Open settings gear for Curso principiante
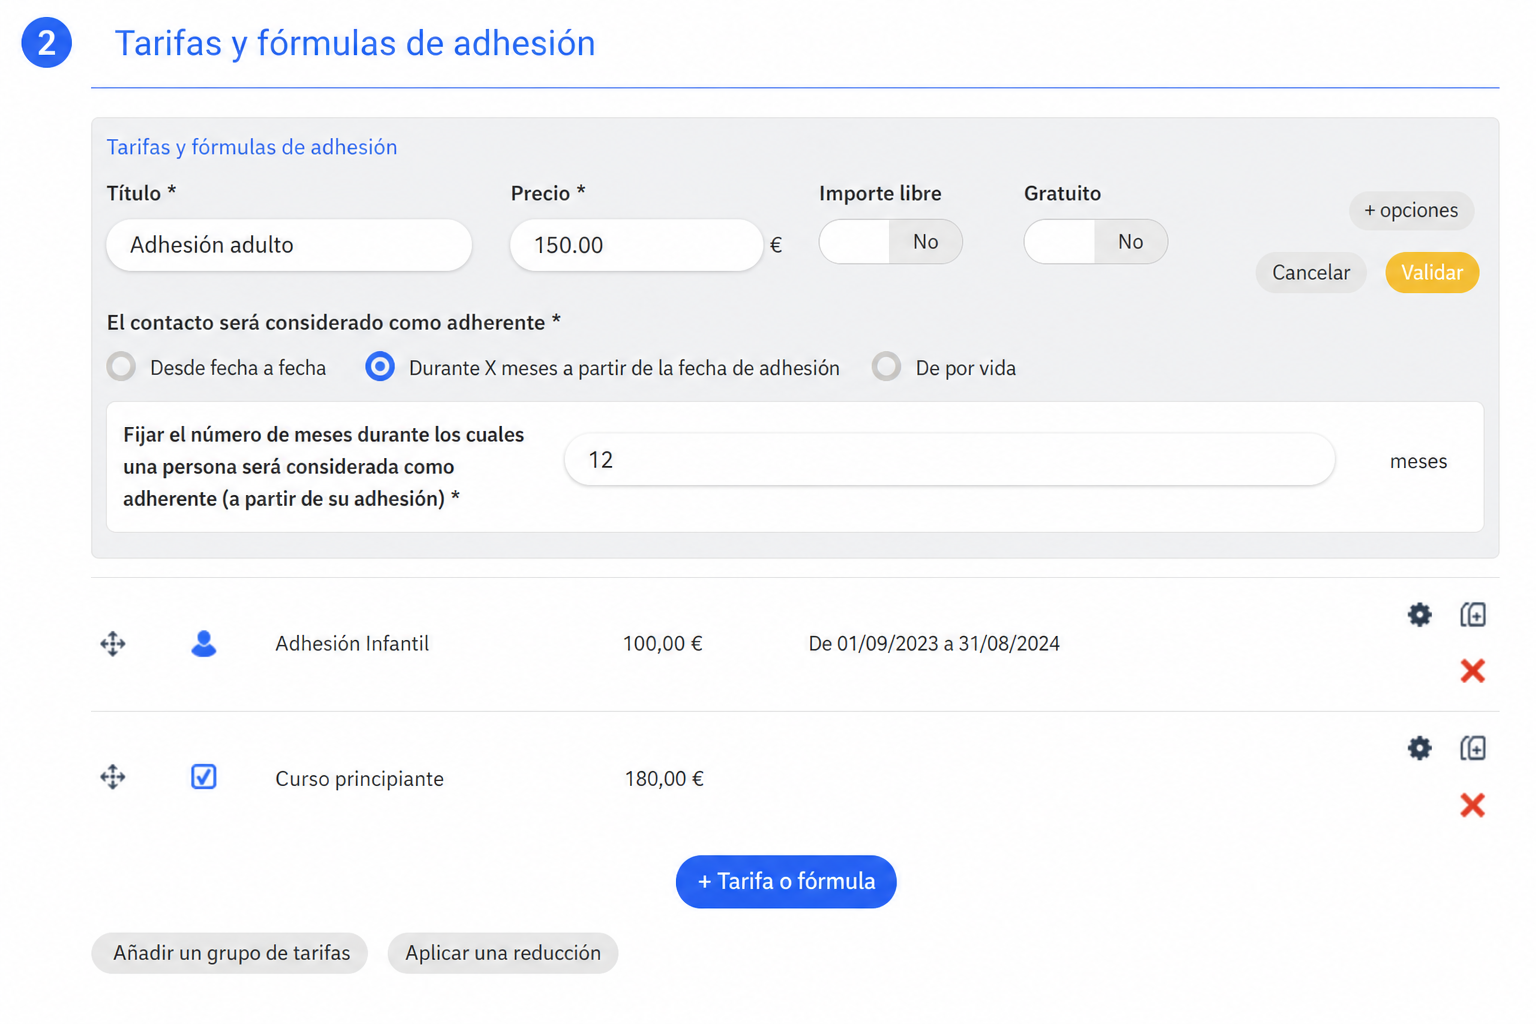This screenshot has height=1024, width=1536. tap(1419, 748)
